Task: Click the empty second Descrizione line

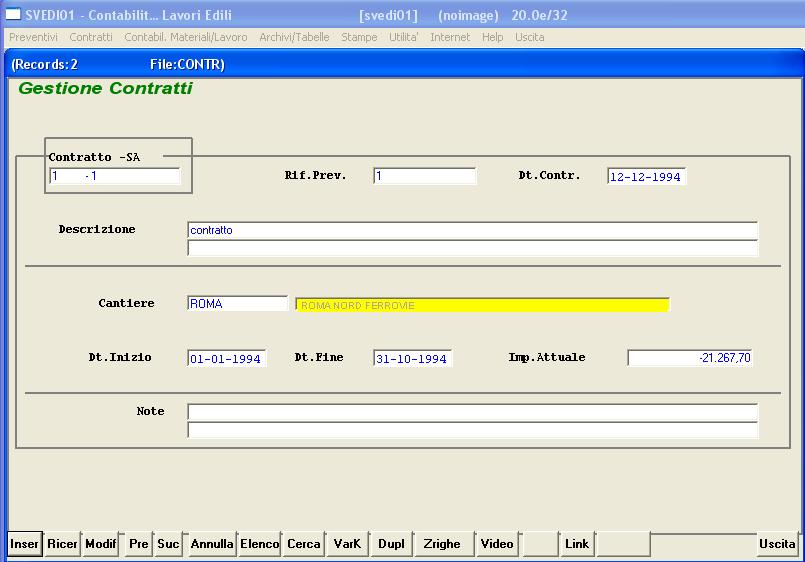Action: click(x=472, y=248)
